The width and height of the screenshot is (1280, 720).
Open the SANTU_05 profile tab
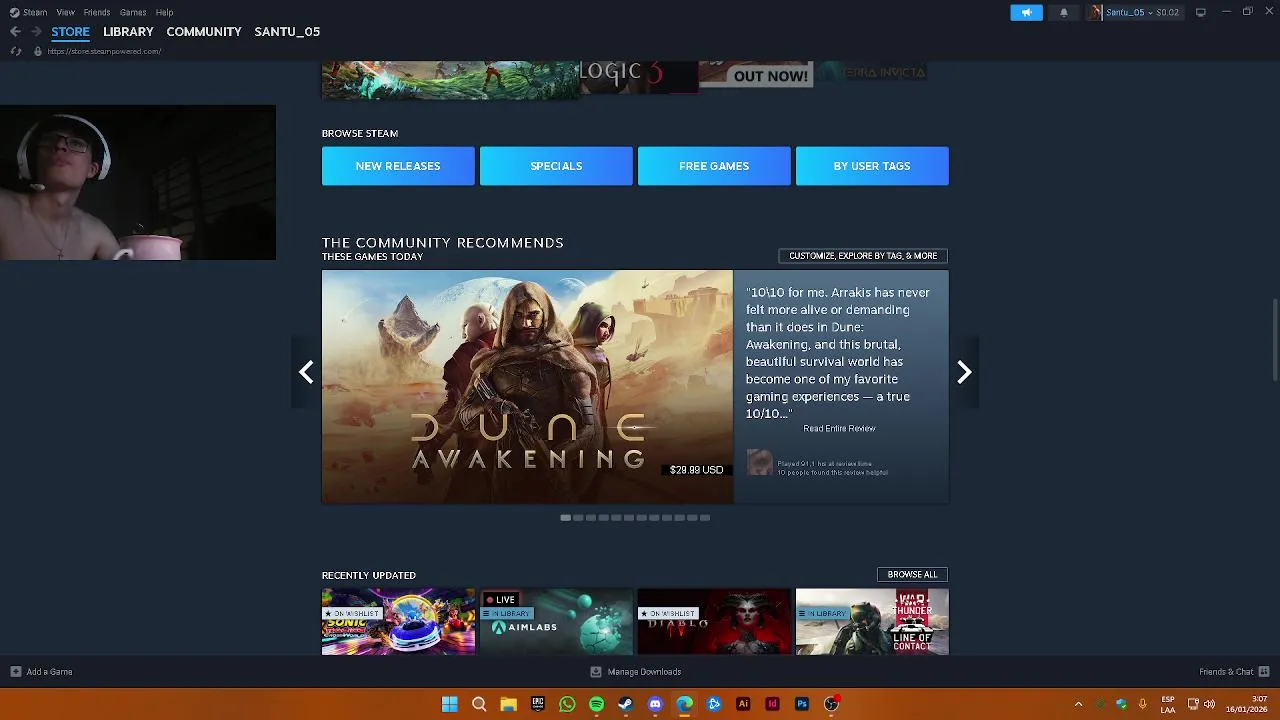coord(287,31)
